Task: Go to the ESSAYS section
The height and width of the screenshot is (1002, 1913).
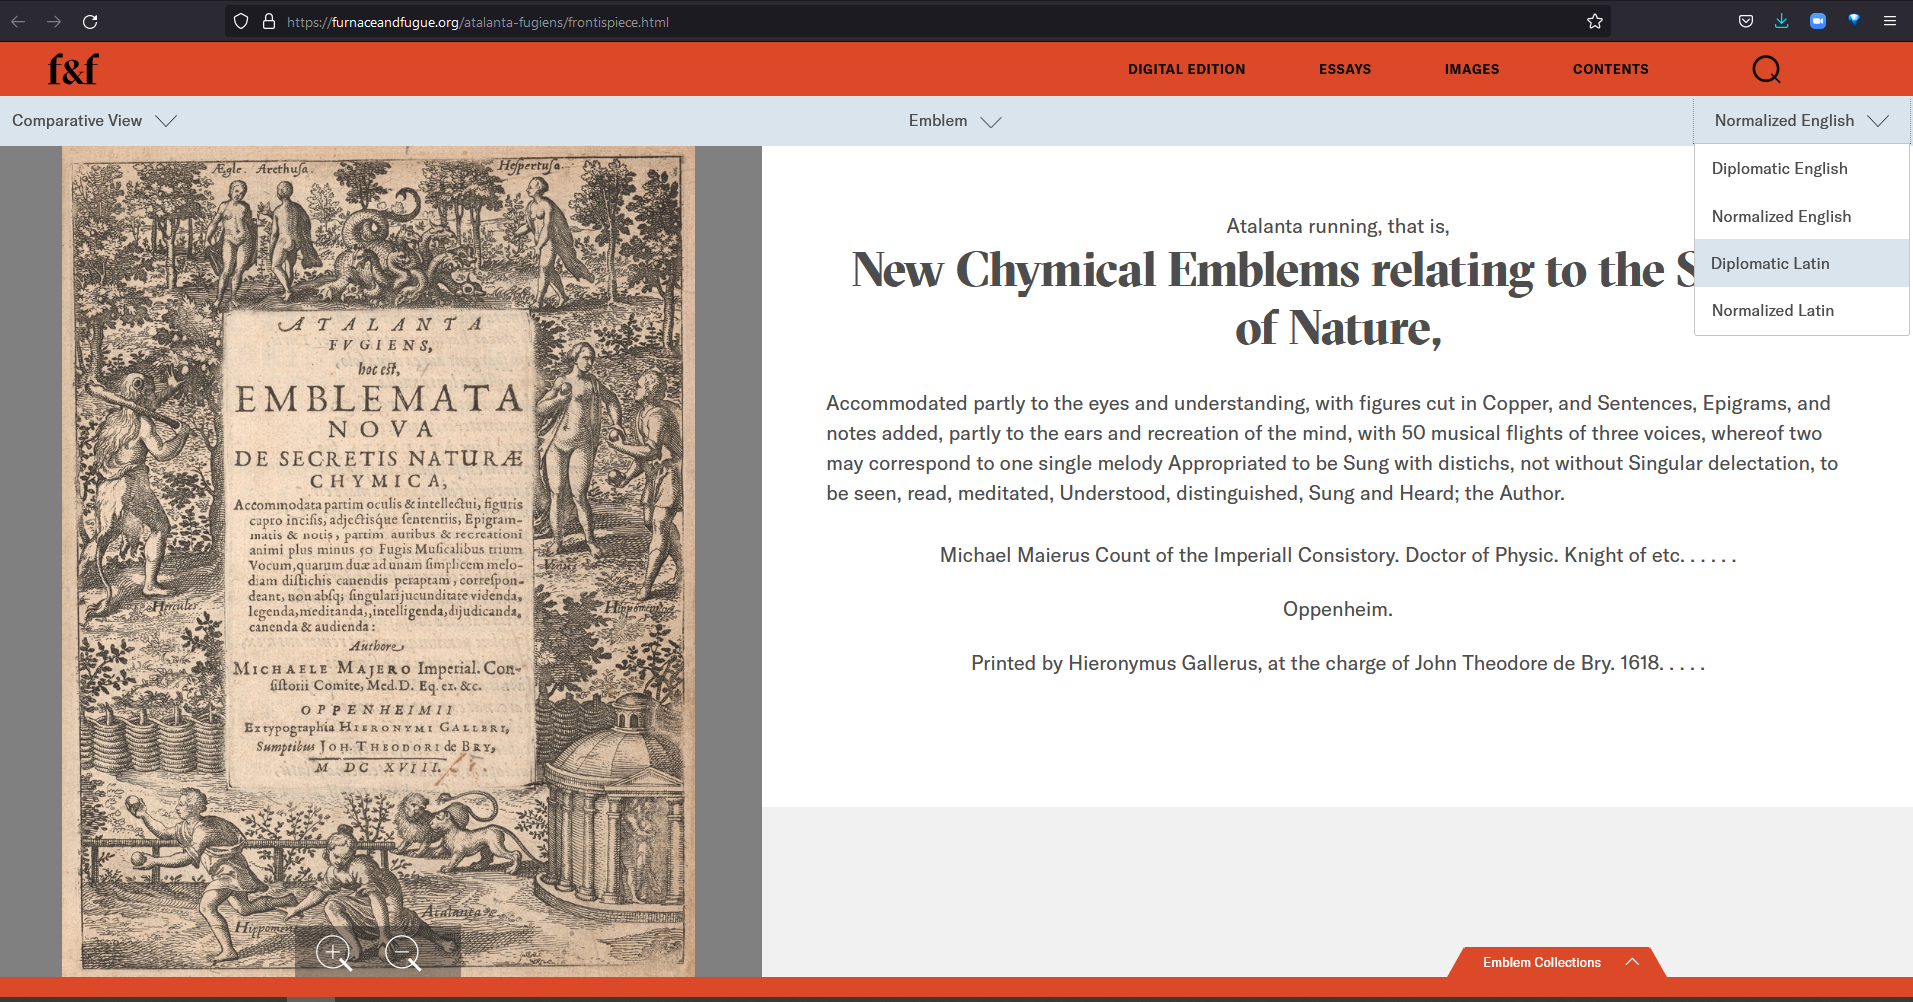Action: click(x=1344, y=69)
